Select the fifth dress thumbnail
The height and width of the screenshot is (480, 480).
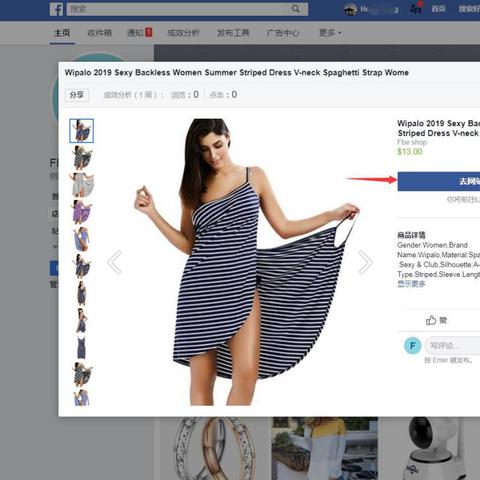(82, 239)
